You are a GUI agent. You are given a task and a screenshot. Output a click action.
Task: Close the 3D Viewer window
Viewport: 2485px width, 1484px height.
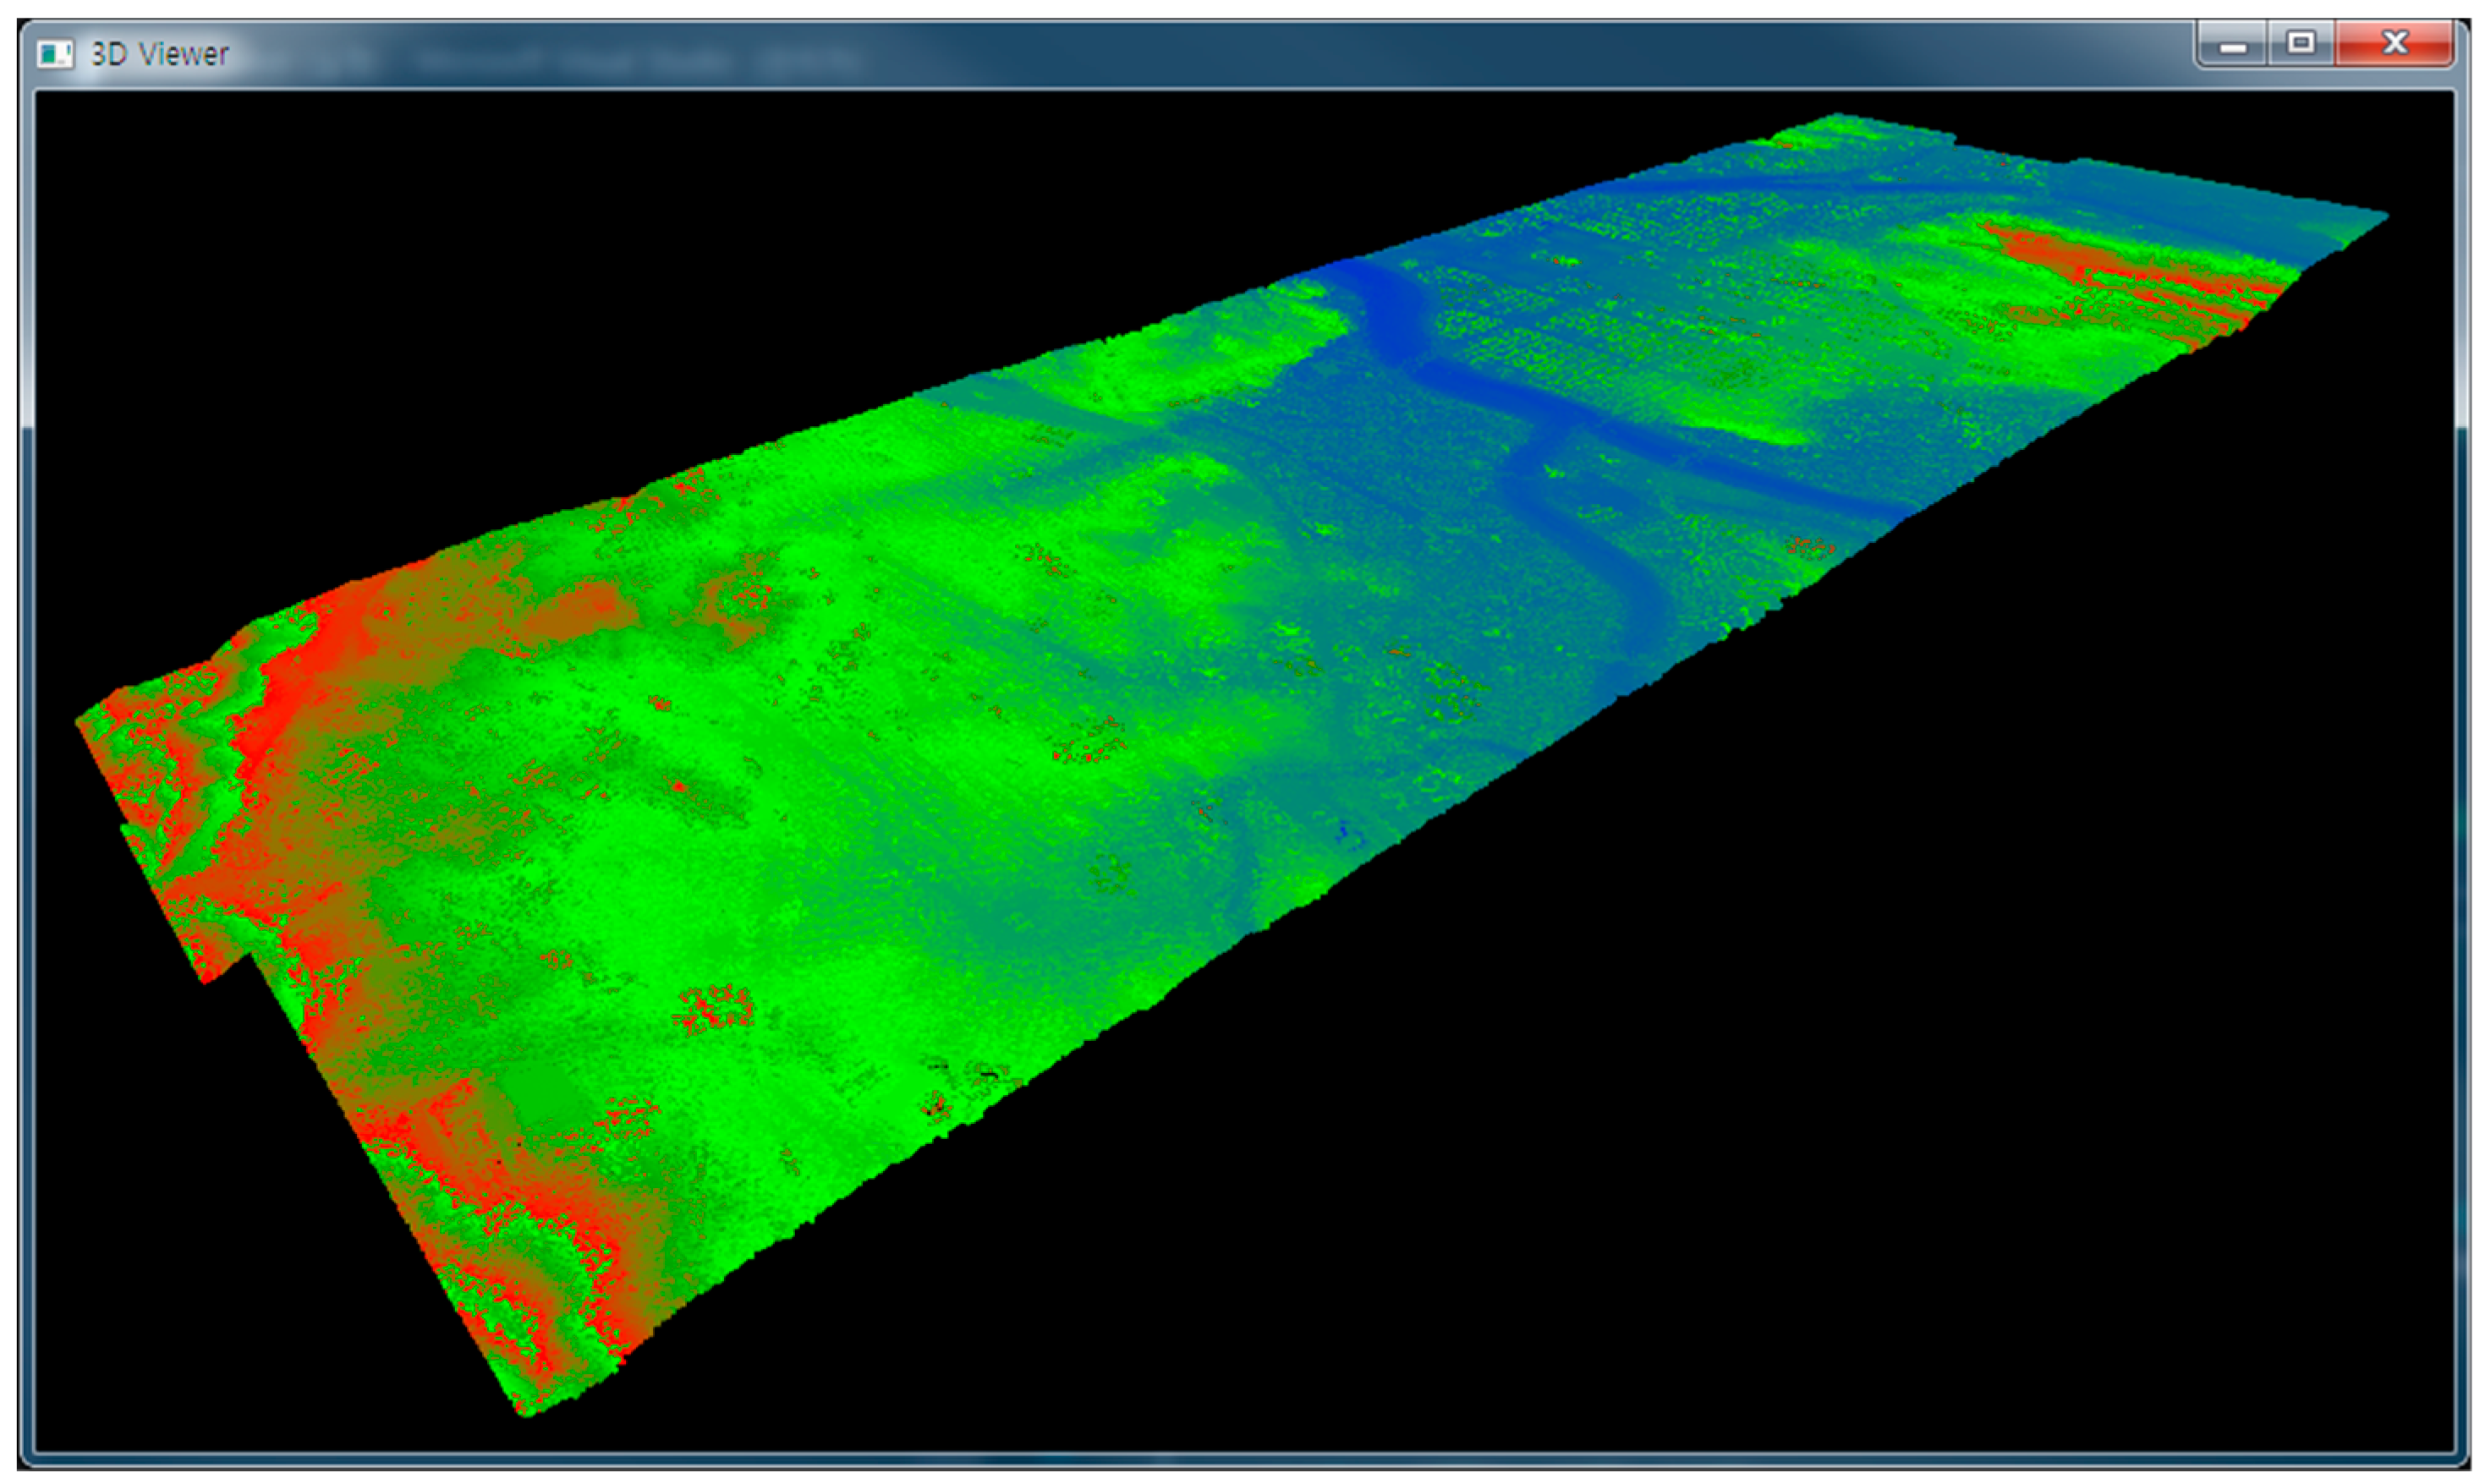[2395, 43]
